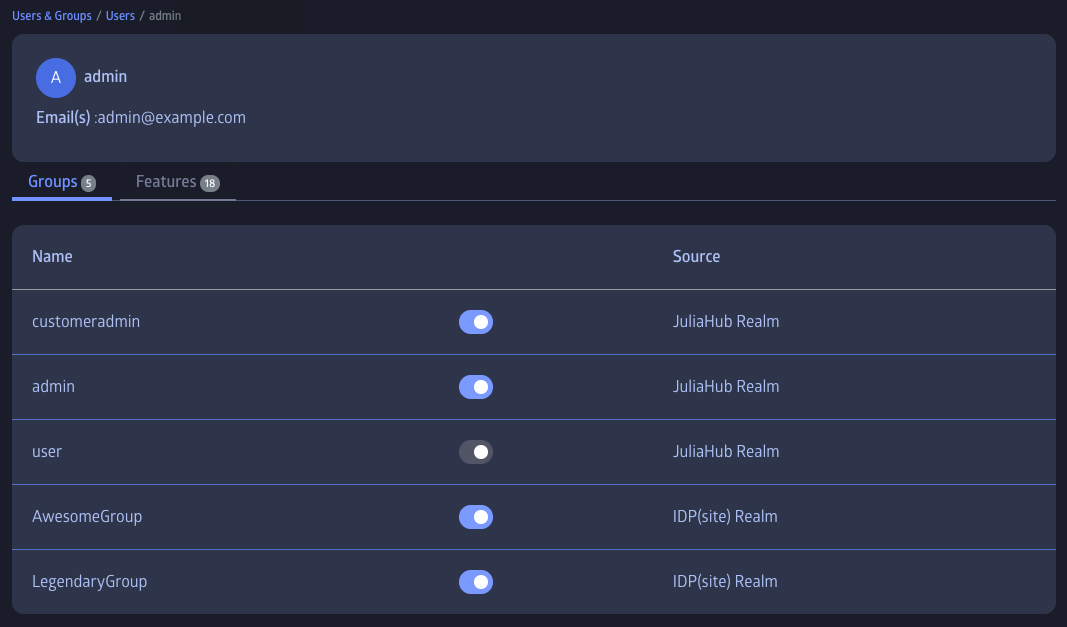This screenshot has height=627, width=1067.
Task: Click the admin username heading
Action: [105, 77]
